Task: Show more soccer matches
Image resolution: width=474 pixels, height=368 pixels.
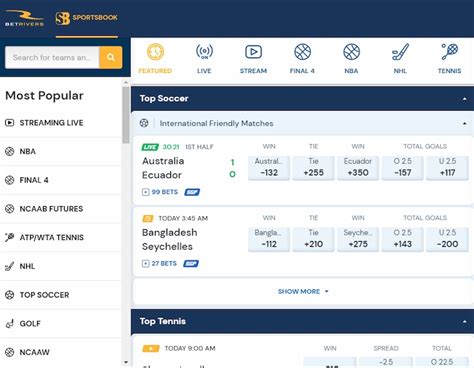Action: tap(303, 292)
